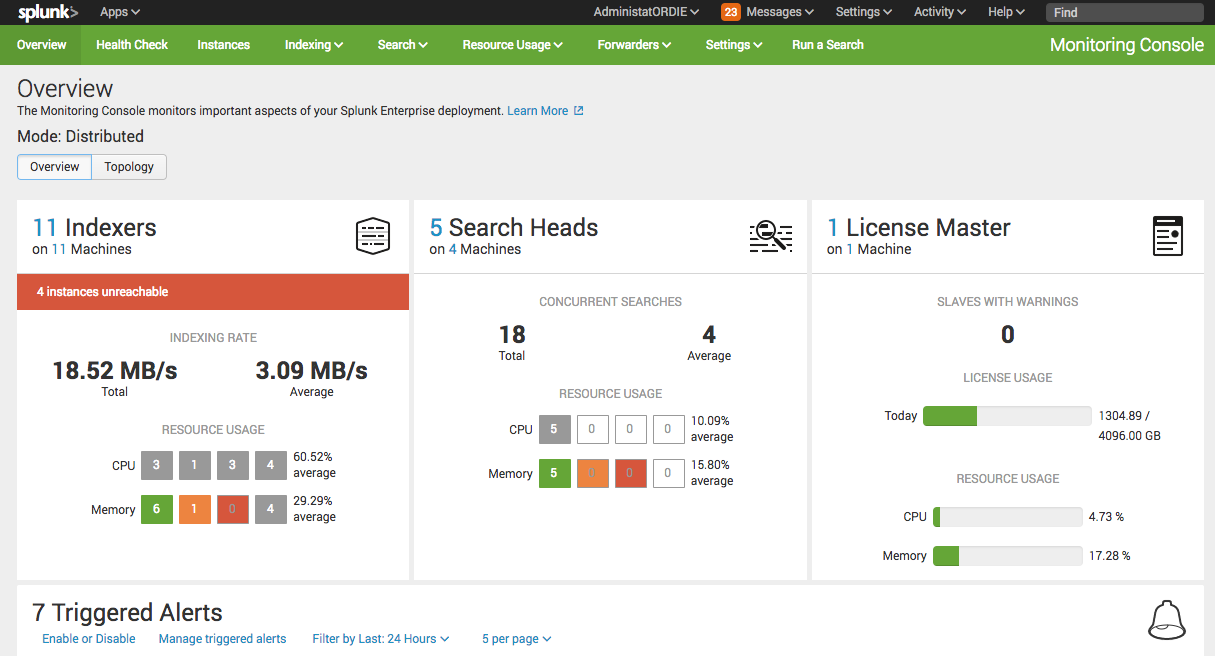Click the Search Heads magnifier icon

point(770,236)
